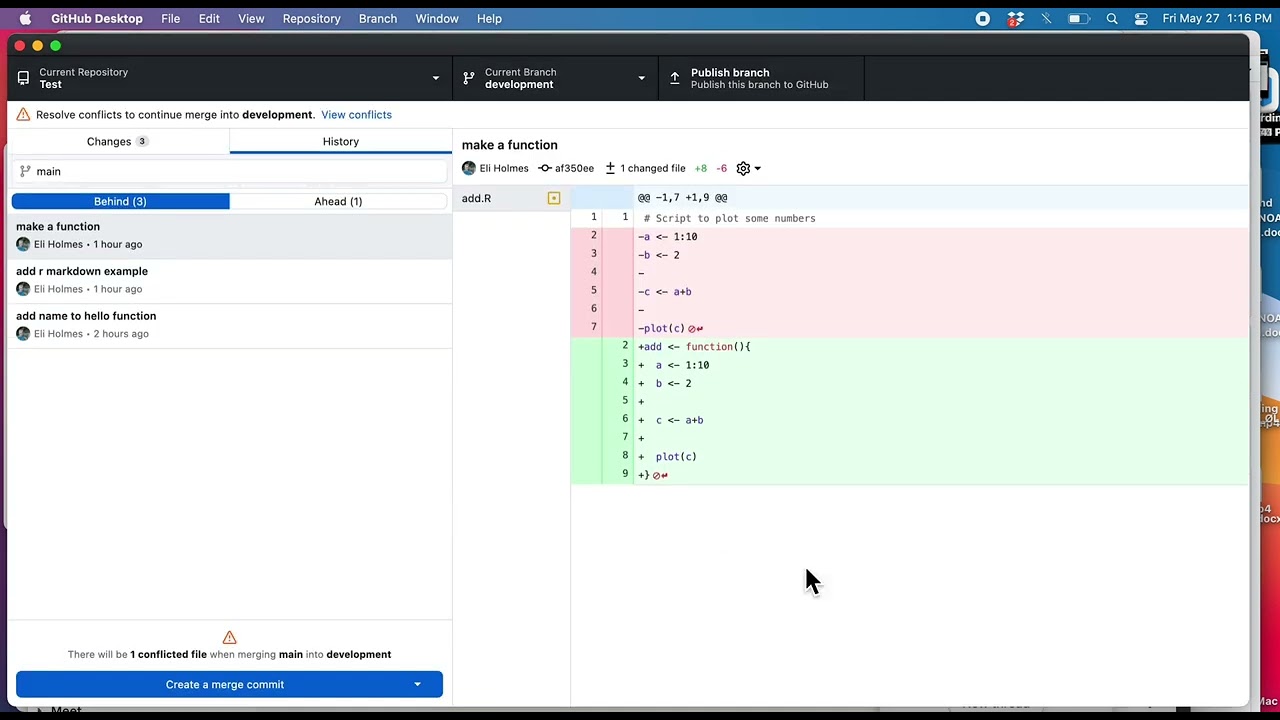Click the +8 additions count
Screen dimensions: 1280x720
(701, 168)
